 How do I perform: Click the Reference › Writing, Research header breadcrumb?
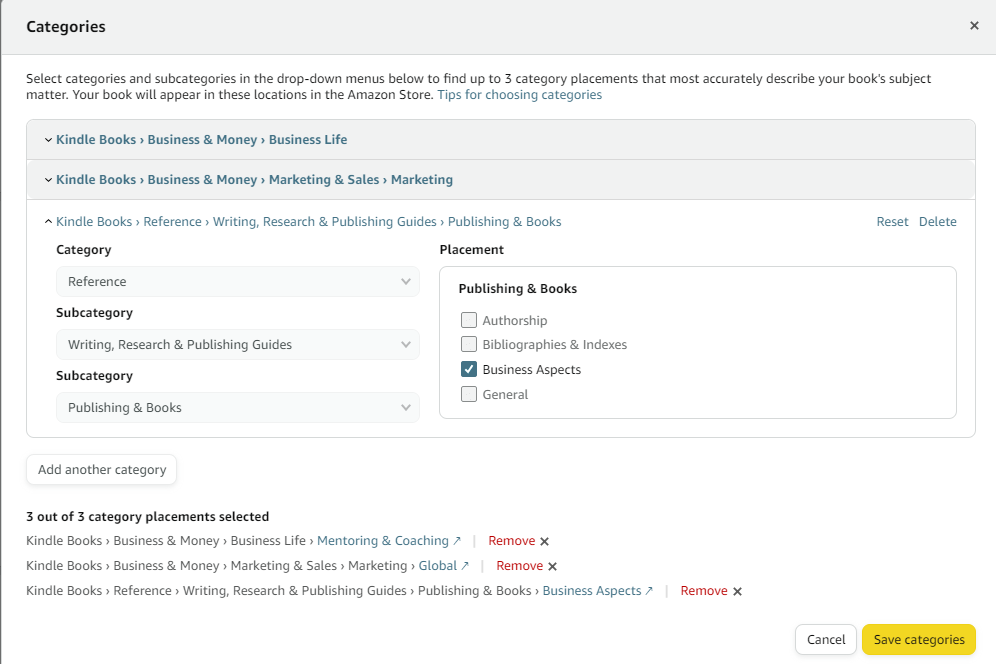(309, 222)
